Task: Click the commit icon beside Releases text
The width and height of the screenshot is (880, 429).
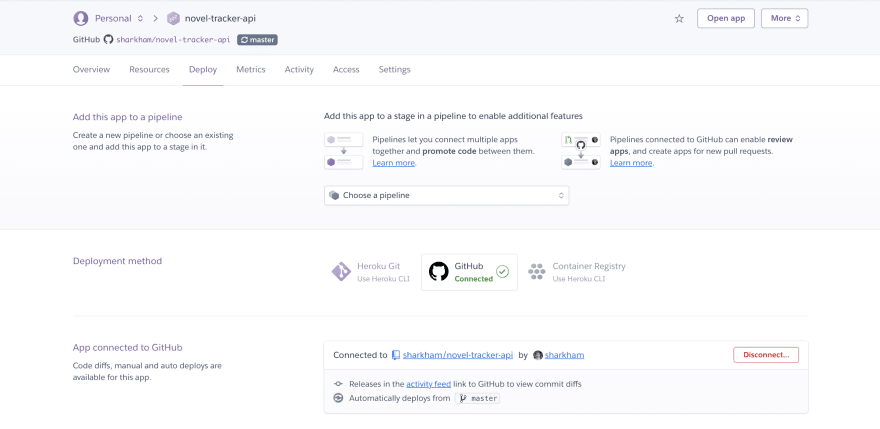Action: pos(338,384)
